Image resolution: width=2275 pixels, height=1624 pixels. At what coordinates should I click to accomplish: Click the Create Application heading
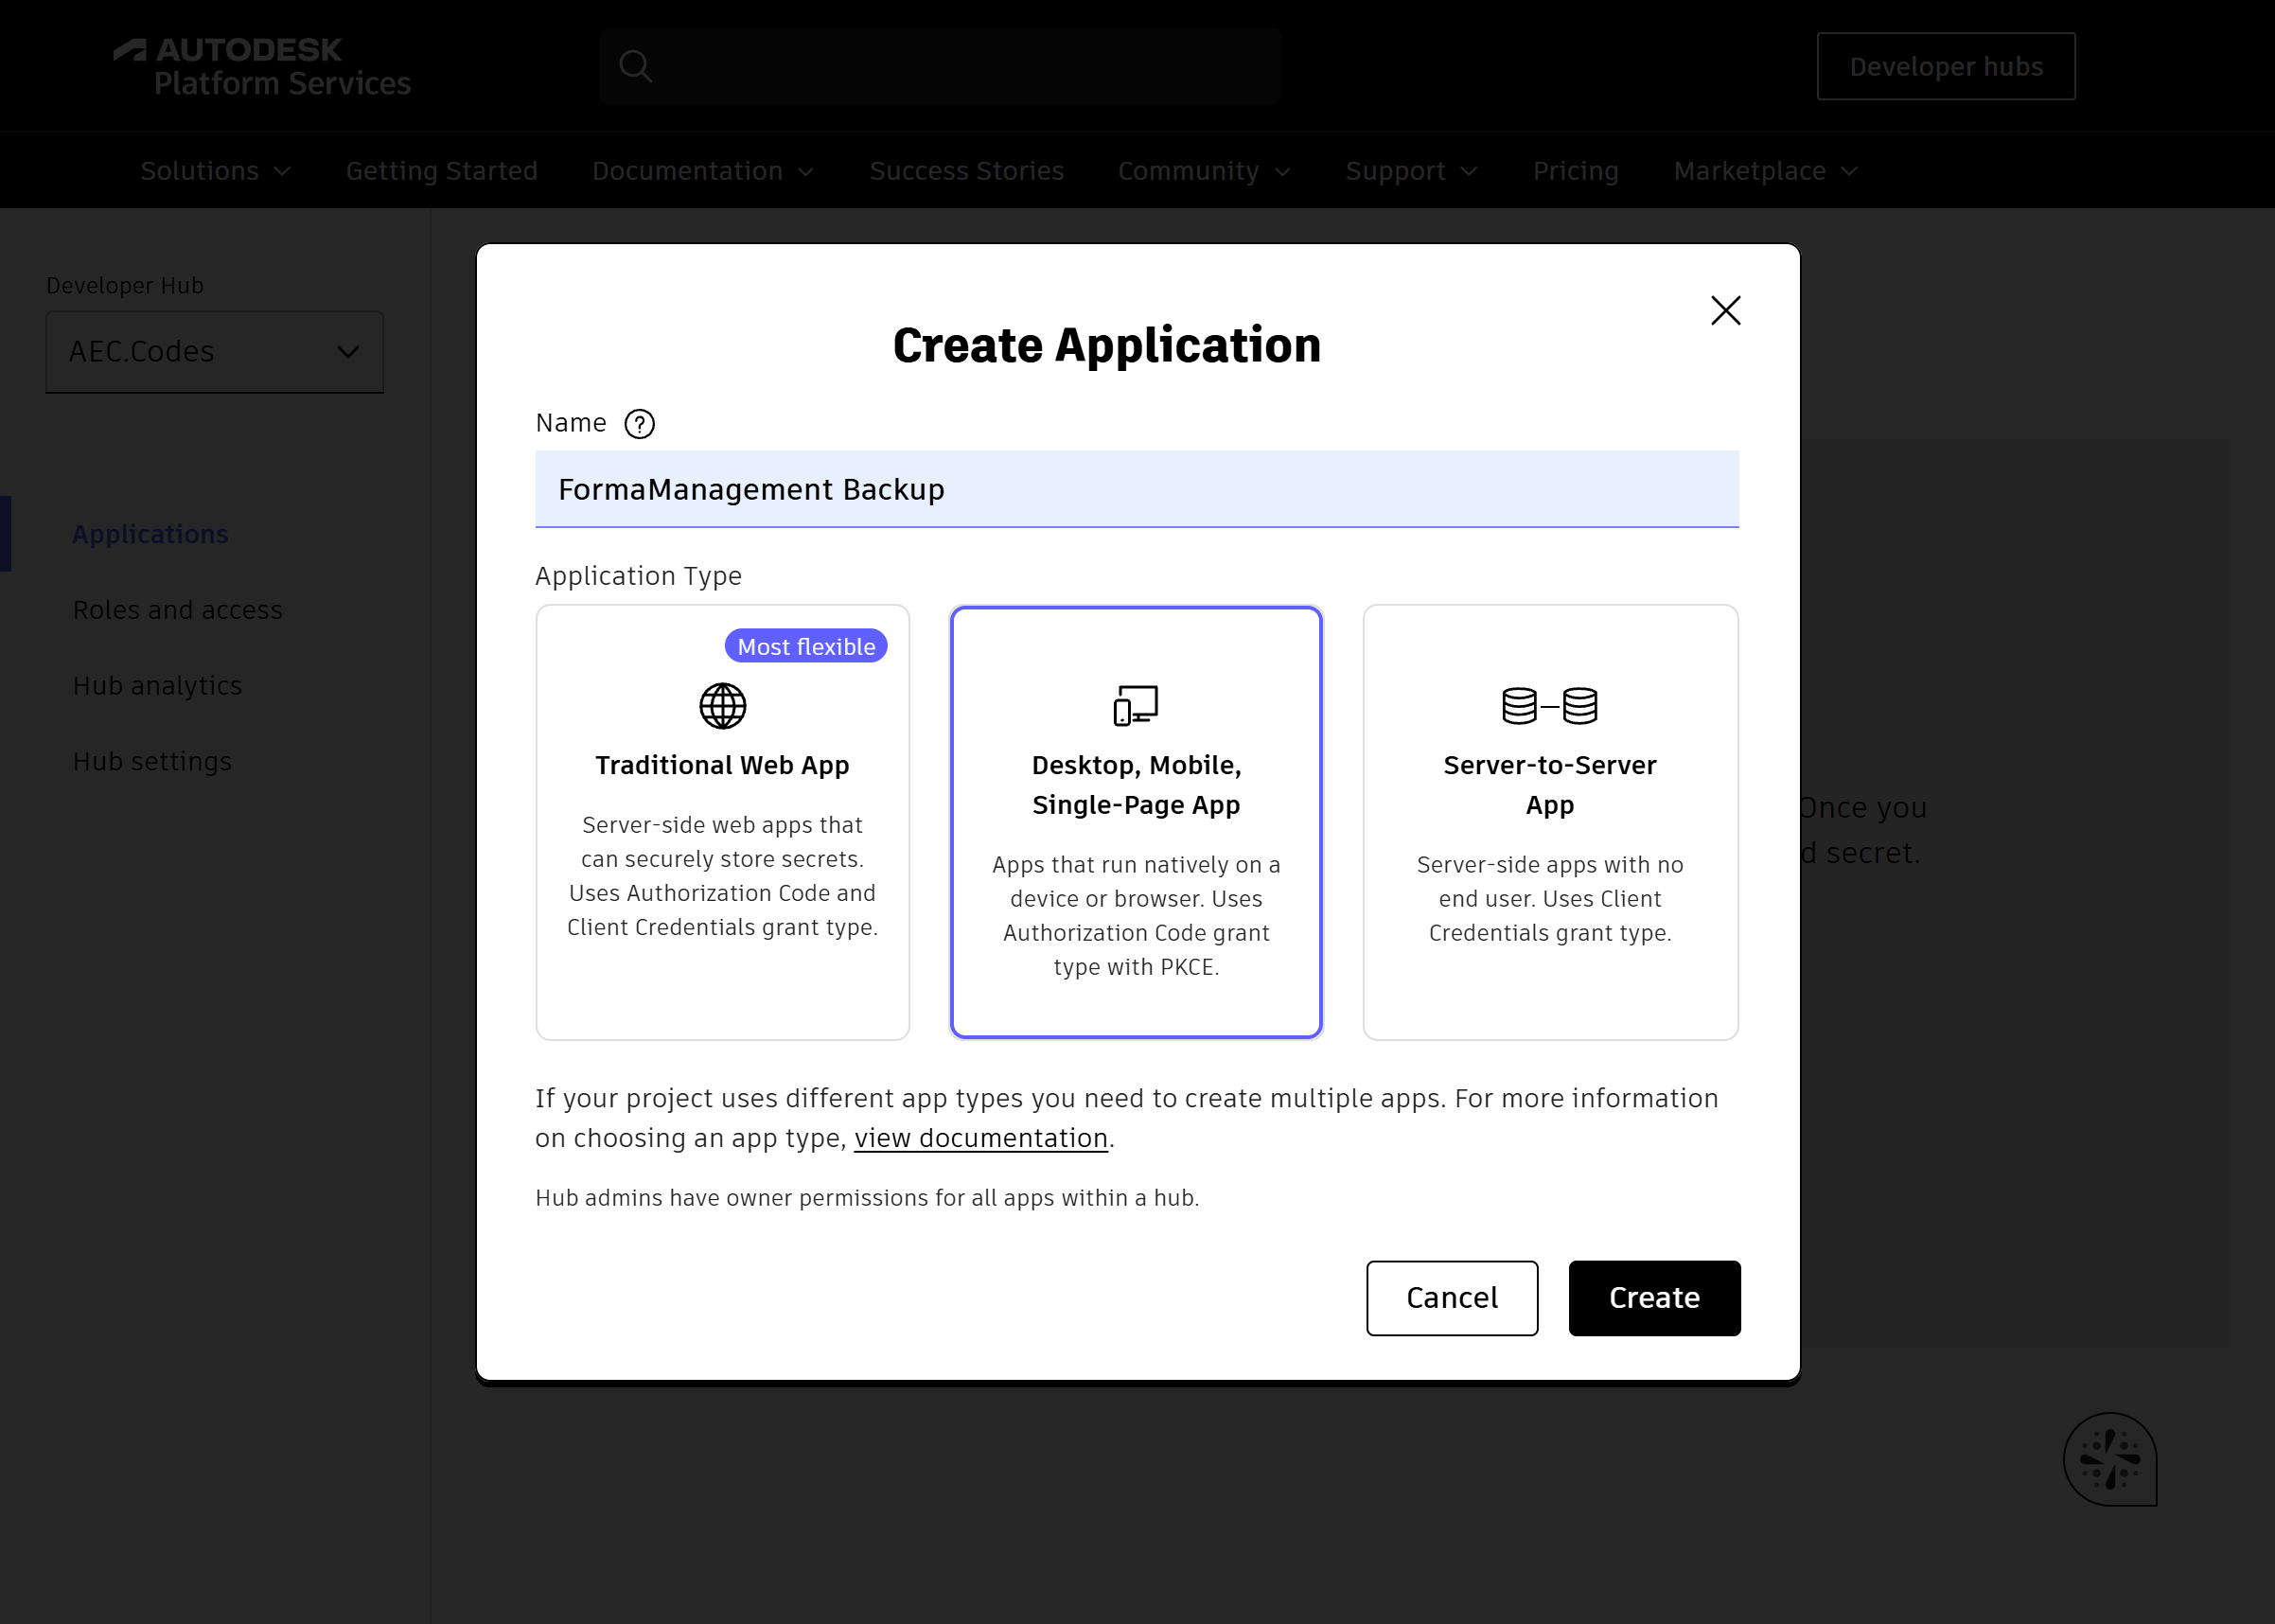coord(1106,346)
